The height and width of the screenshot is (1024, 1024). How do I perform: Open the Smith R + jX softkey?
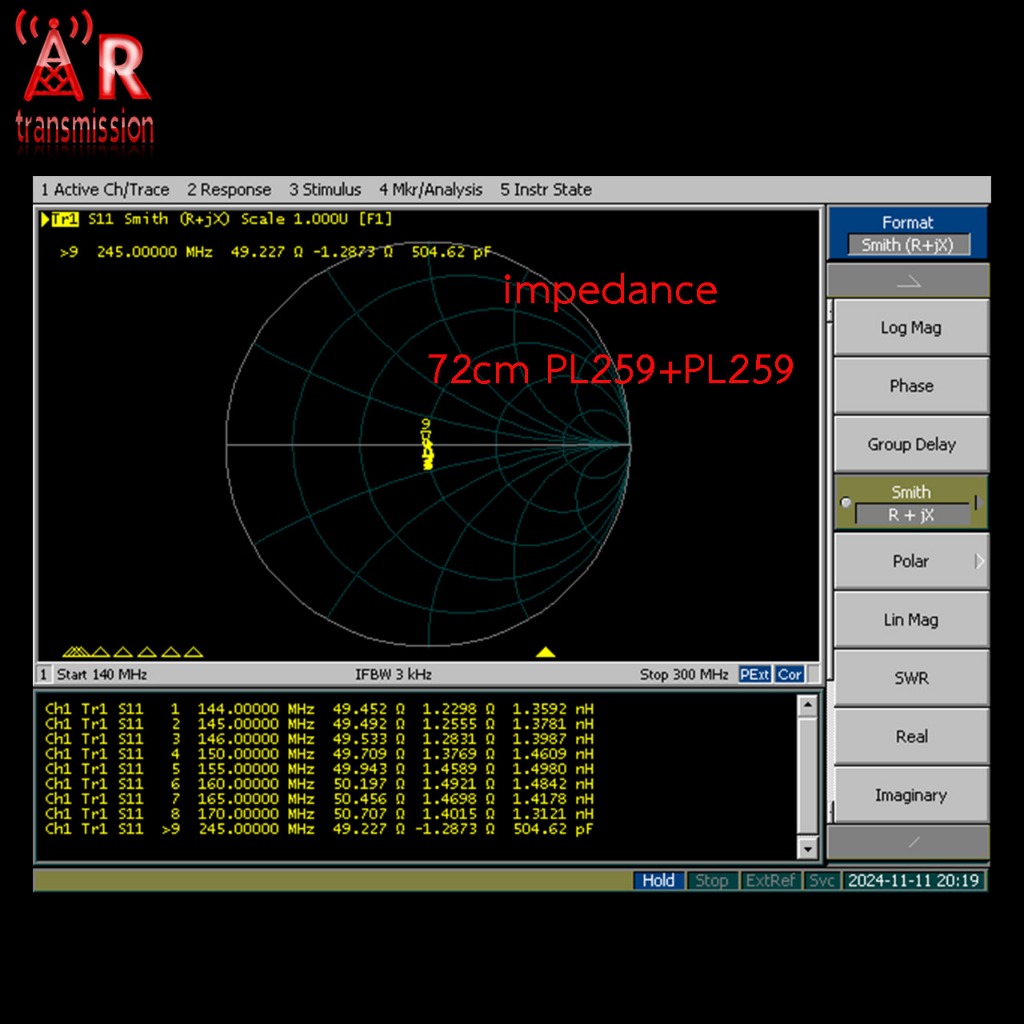911,502
